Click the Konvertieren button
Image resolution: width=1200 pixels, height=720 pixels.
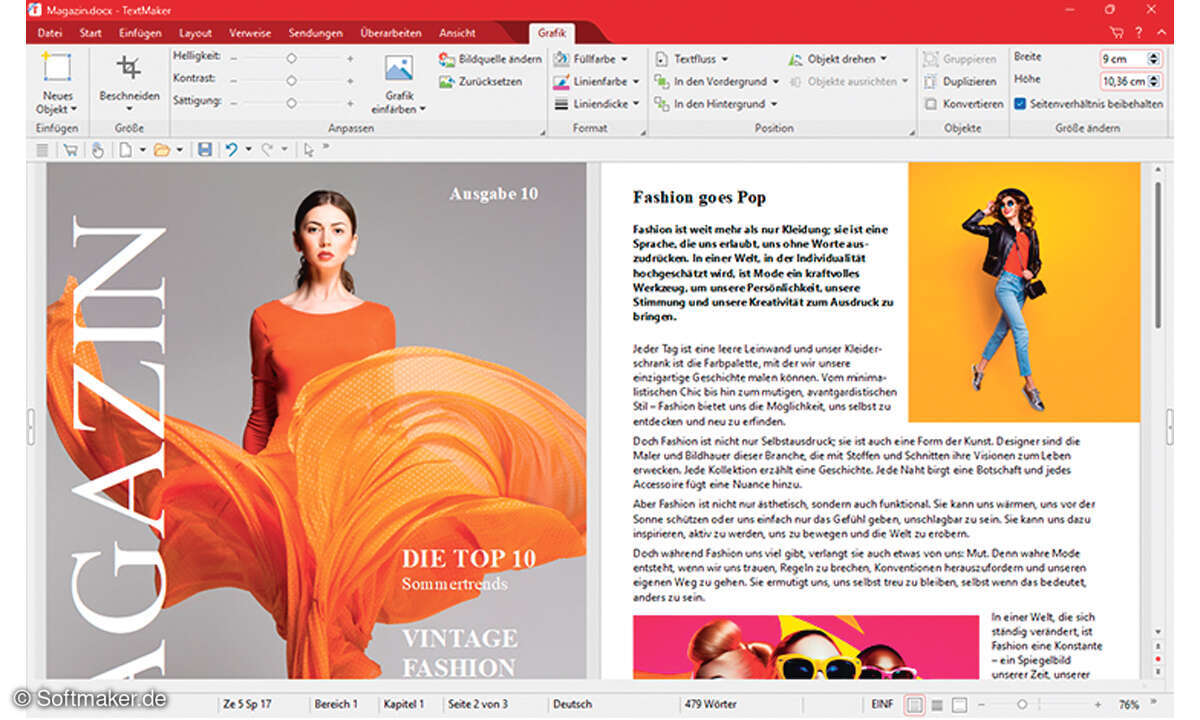[964, 104]
